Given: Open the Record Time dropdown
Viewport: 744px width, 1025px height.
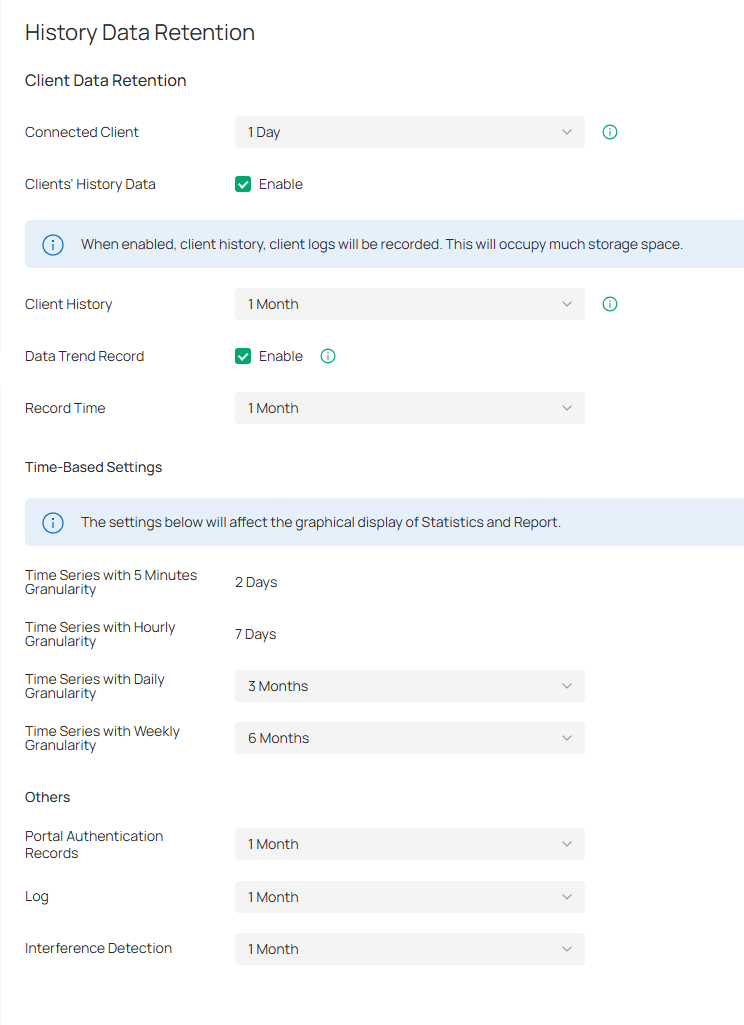Looking at the screenshot, I should [x=409, y=408].
